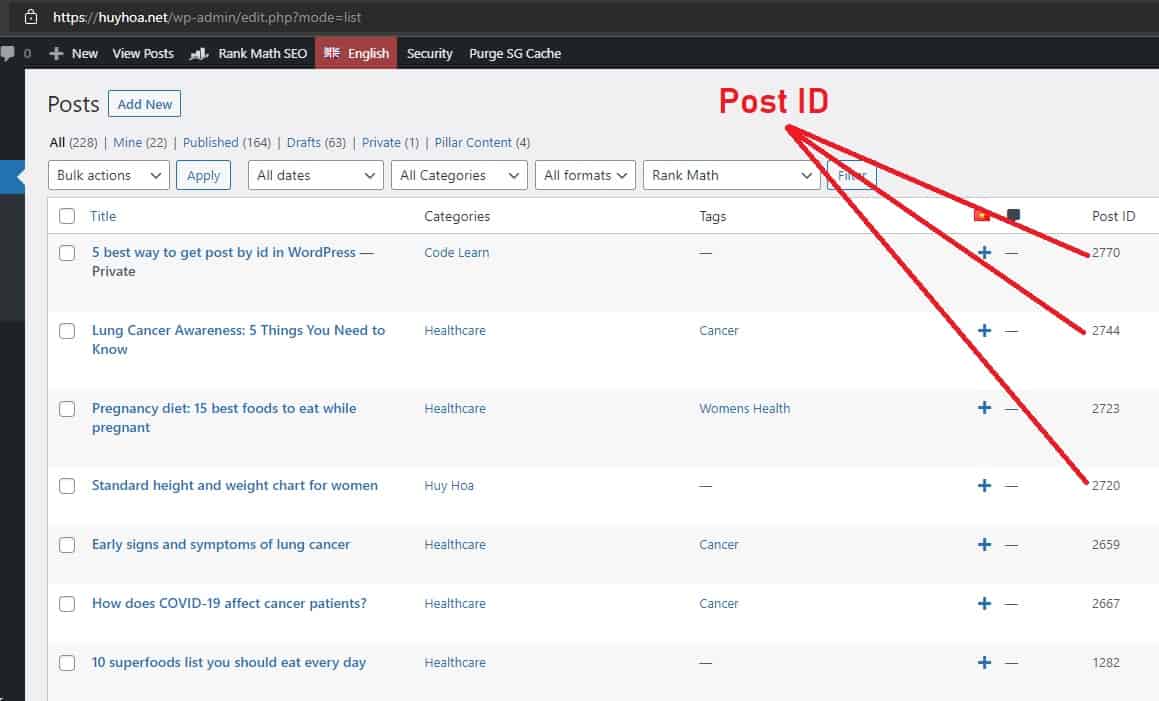Open the All Categories dropdown
Image resolution: width=1159 pixels, height=701 pixels.
pyautogui.click(x=458, y=175)
